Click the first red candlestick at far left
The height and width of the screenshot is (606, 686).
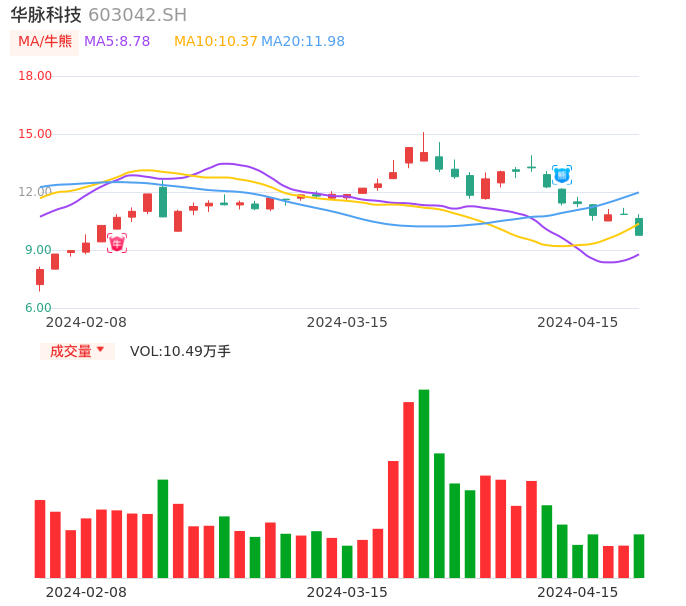tap(40, 277)
